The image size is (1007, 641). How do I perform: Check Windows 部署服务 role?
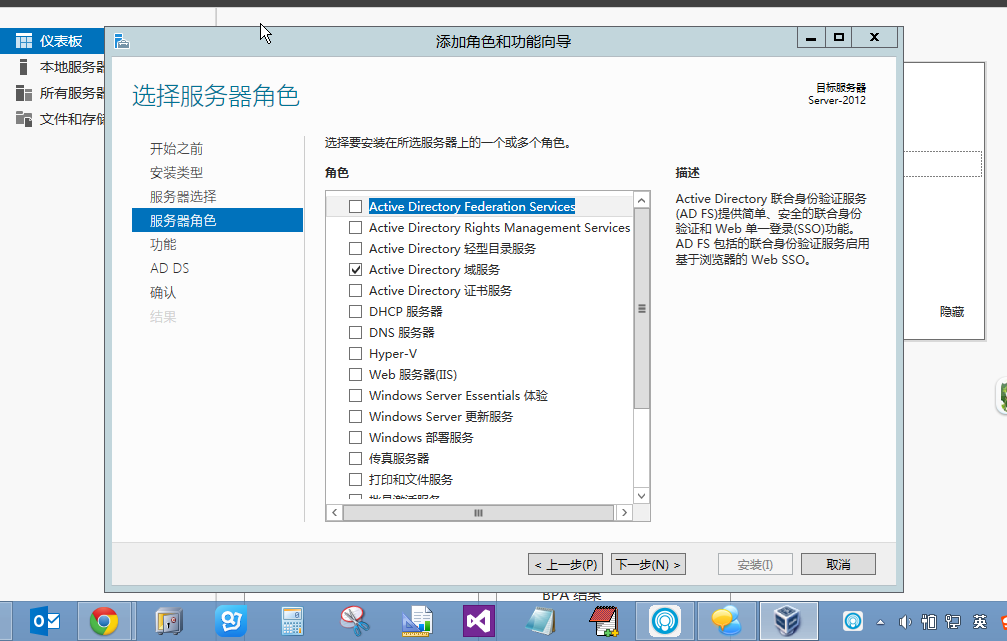click(355, 437)
